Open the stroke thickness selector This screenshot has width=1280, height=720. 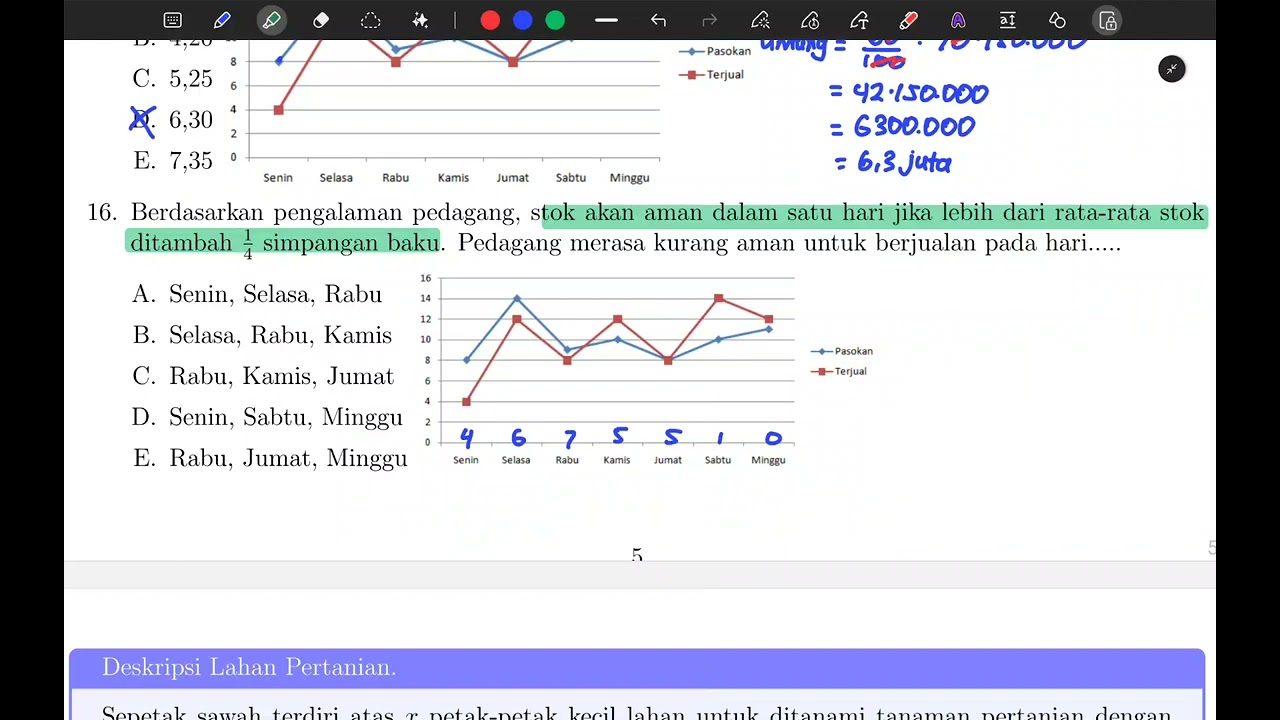606,20
